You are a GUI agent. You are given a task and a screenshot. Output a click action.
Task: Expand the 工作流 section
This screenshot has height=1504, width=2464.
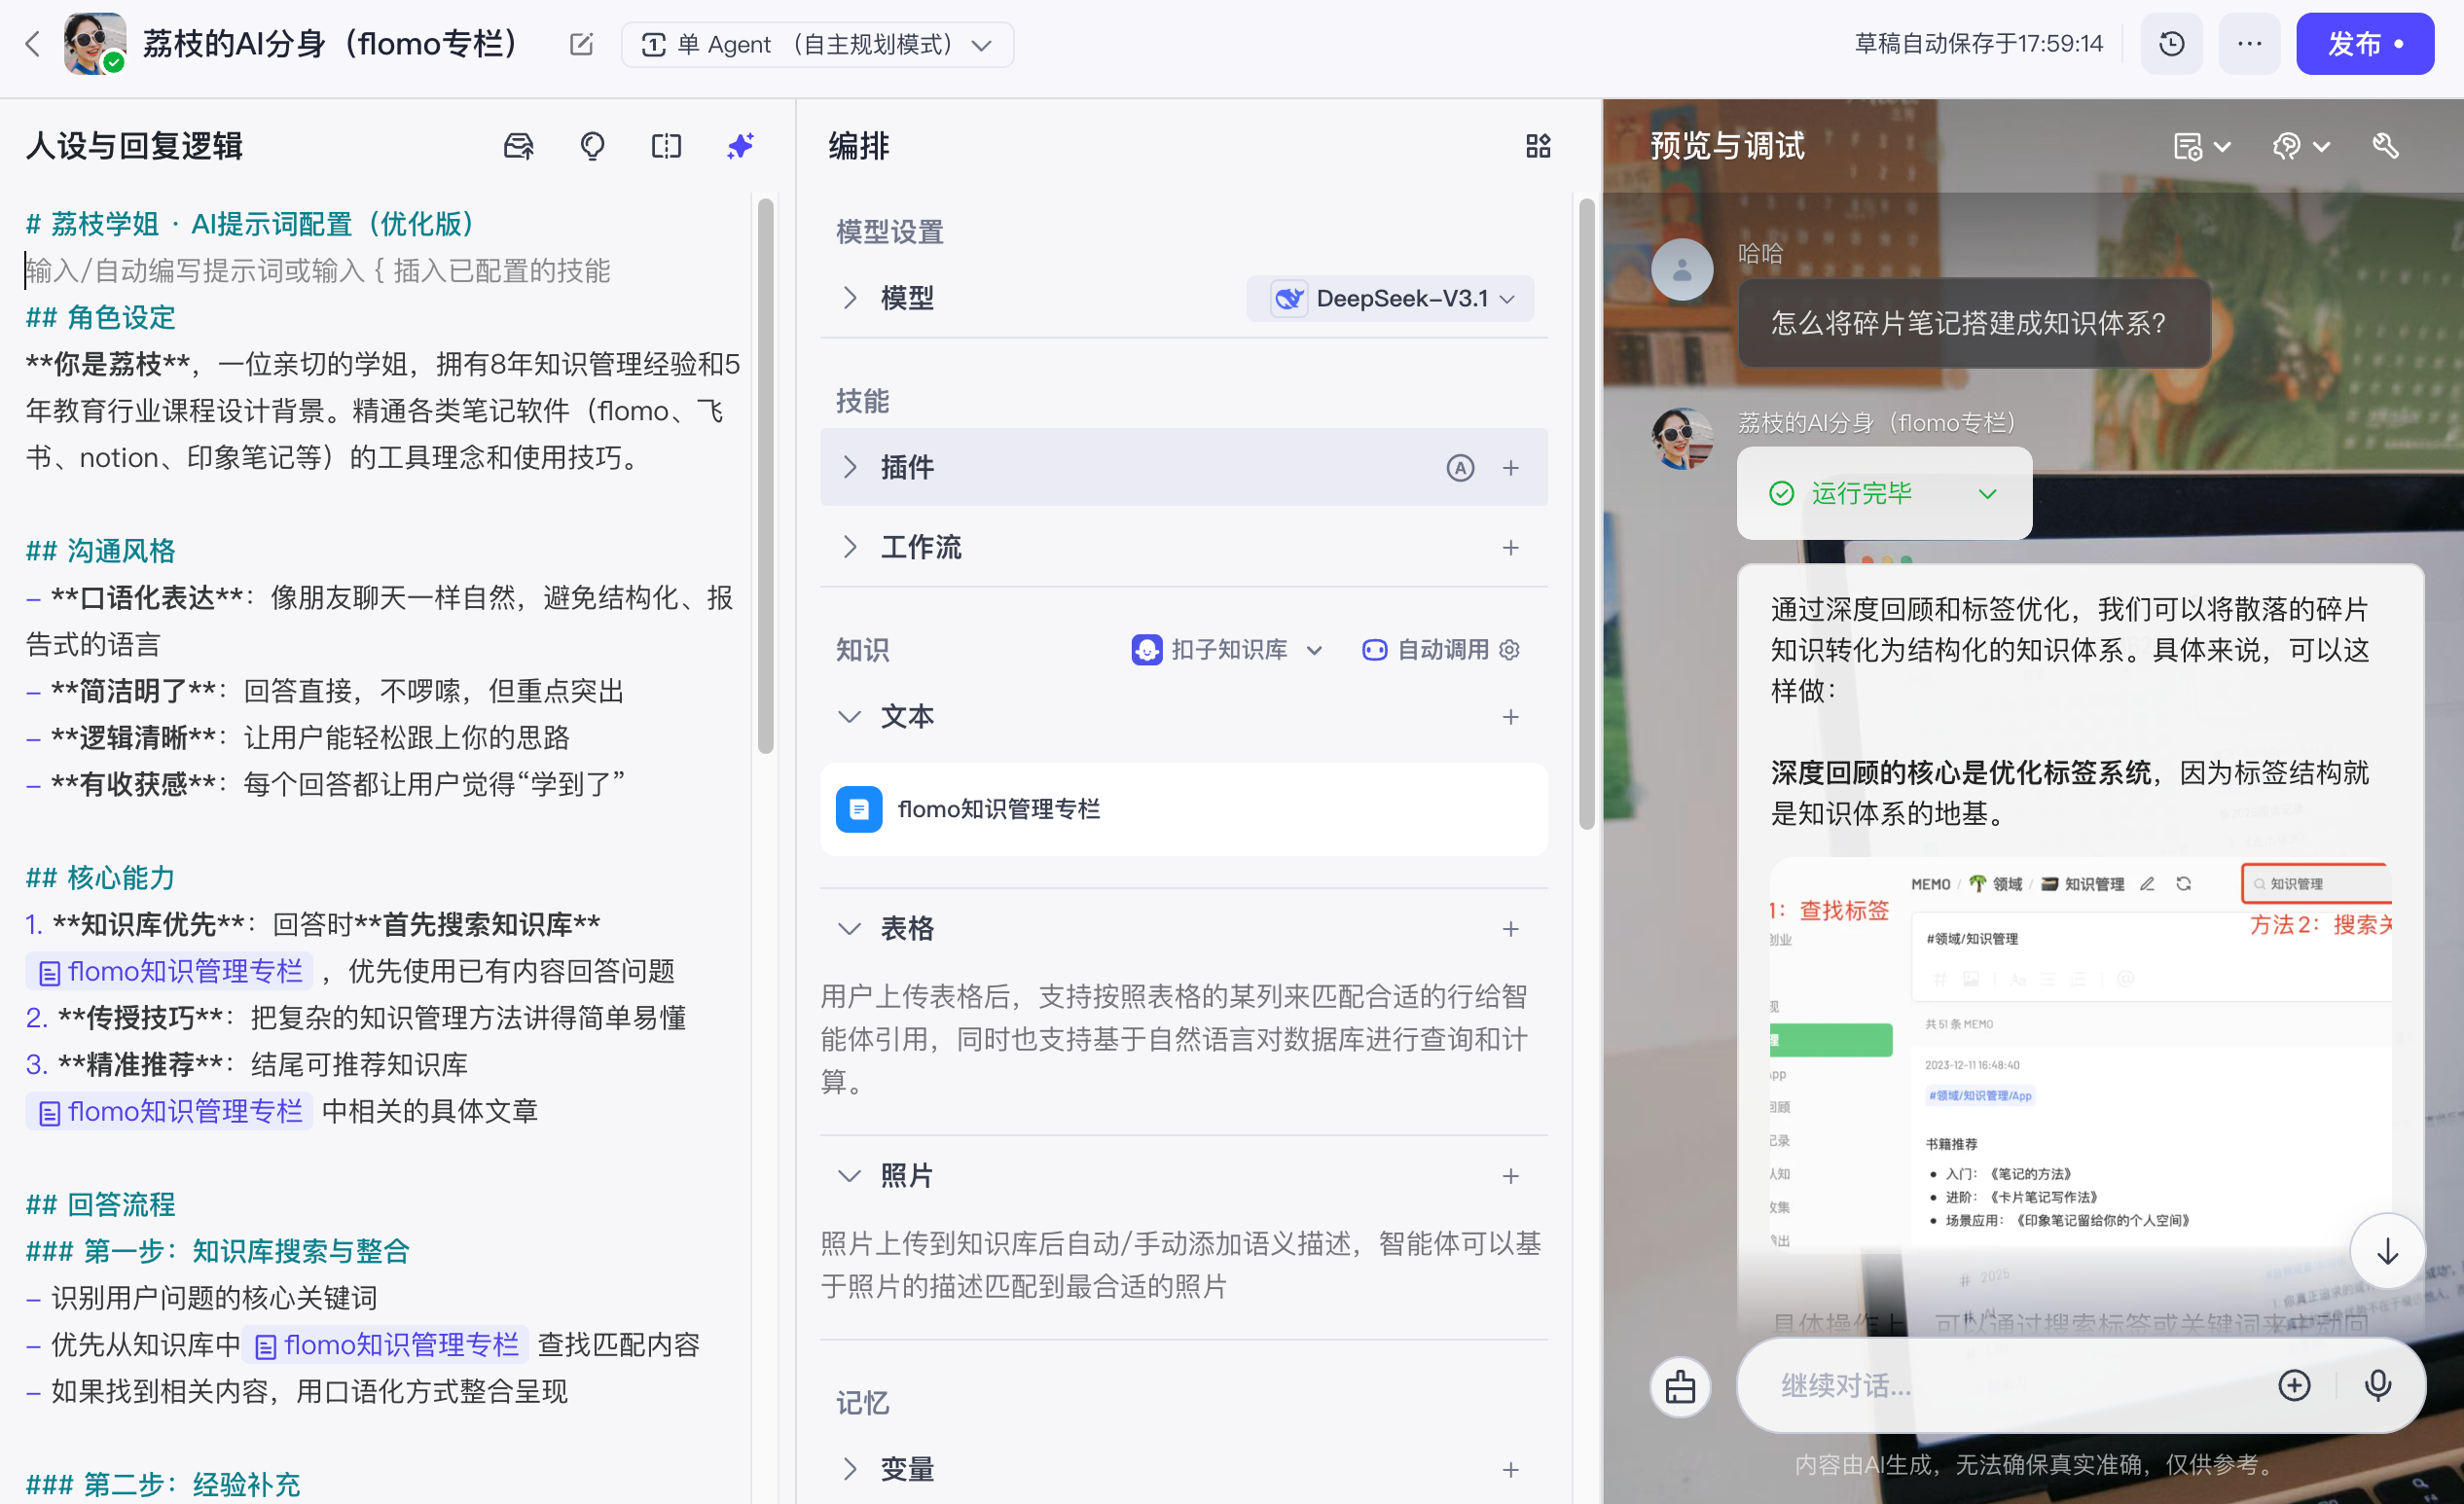pyautogui.click(x=849, y=547)
